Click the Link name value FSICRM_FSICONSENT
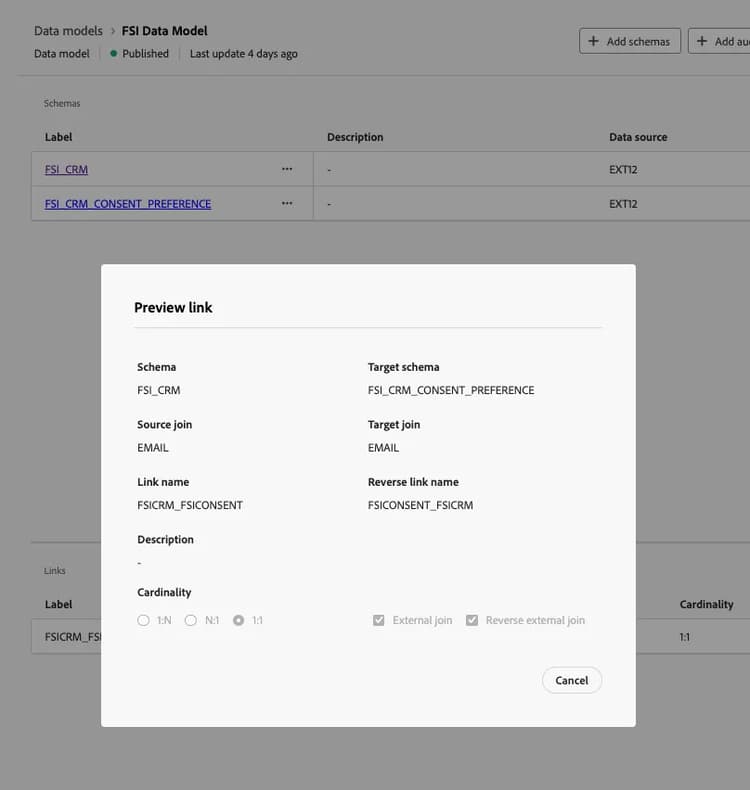The height and width of the screenshot is (790, 750). pyautogui.click(x=190, y=505)
